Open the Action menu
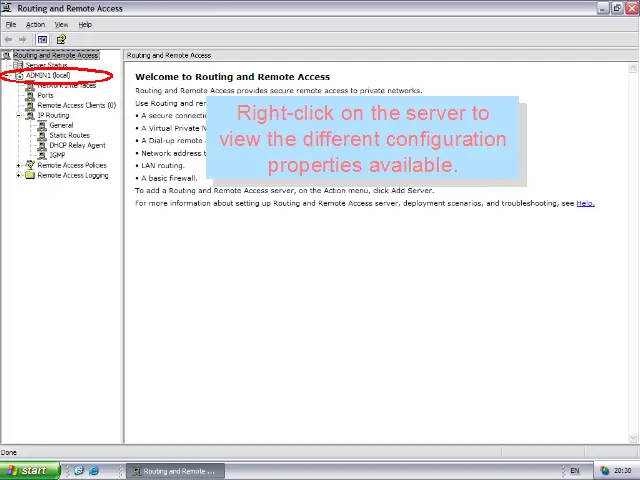 [x=35, y=24]
